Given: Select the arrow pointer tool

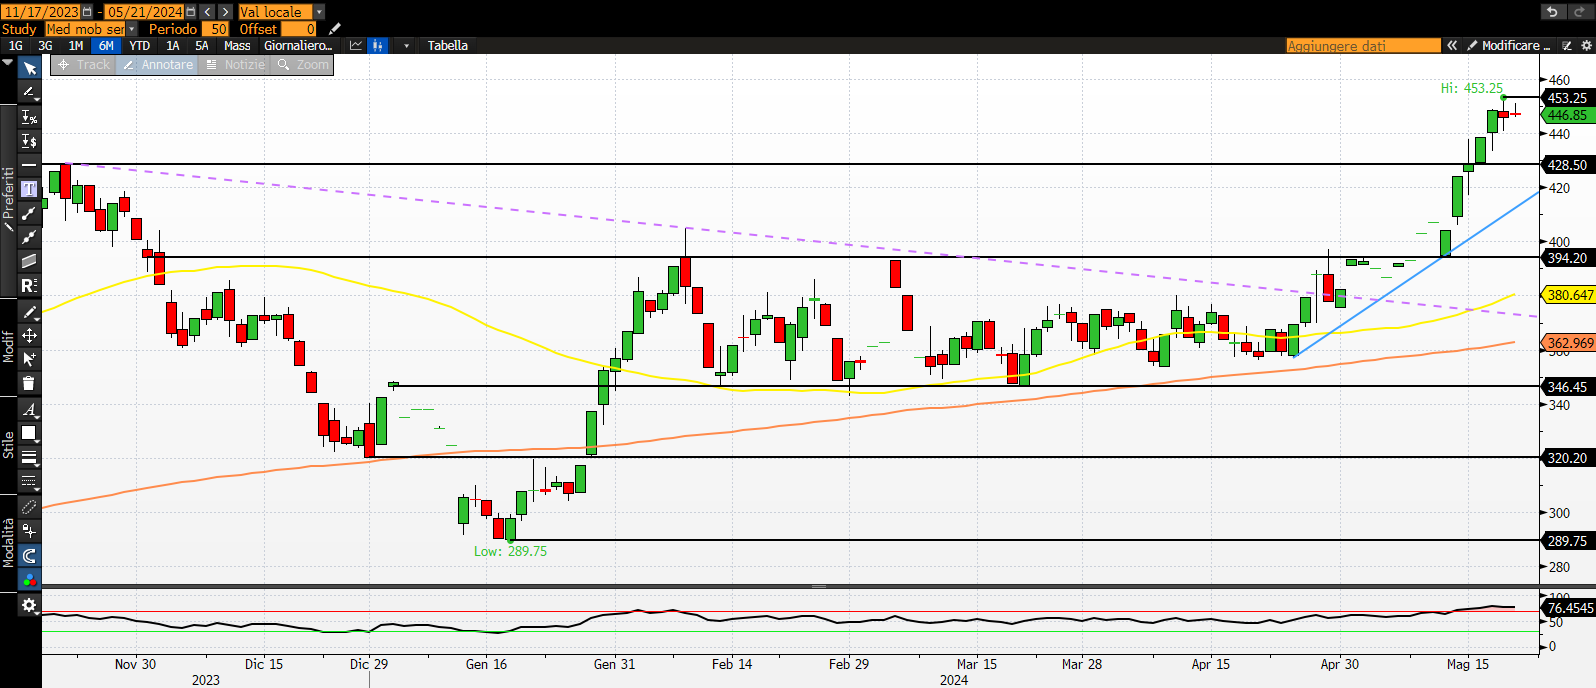Looking at the screenshot, I should click(29, 68).
